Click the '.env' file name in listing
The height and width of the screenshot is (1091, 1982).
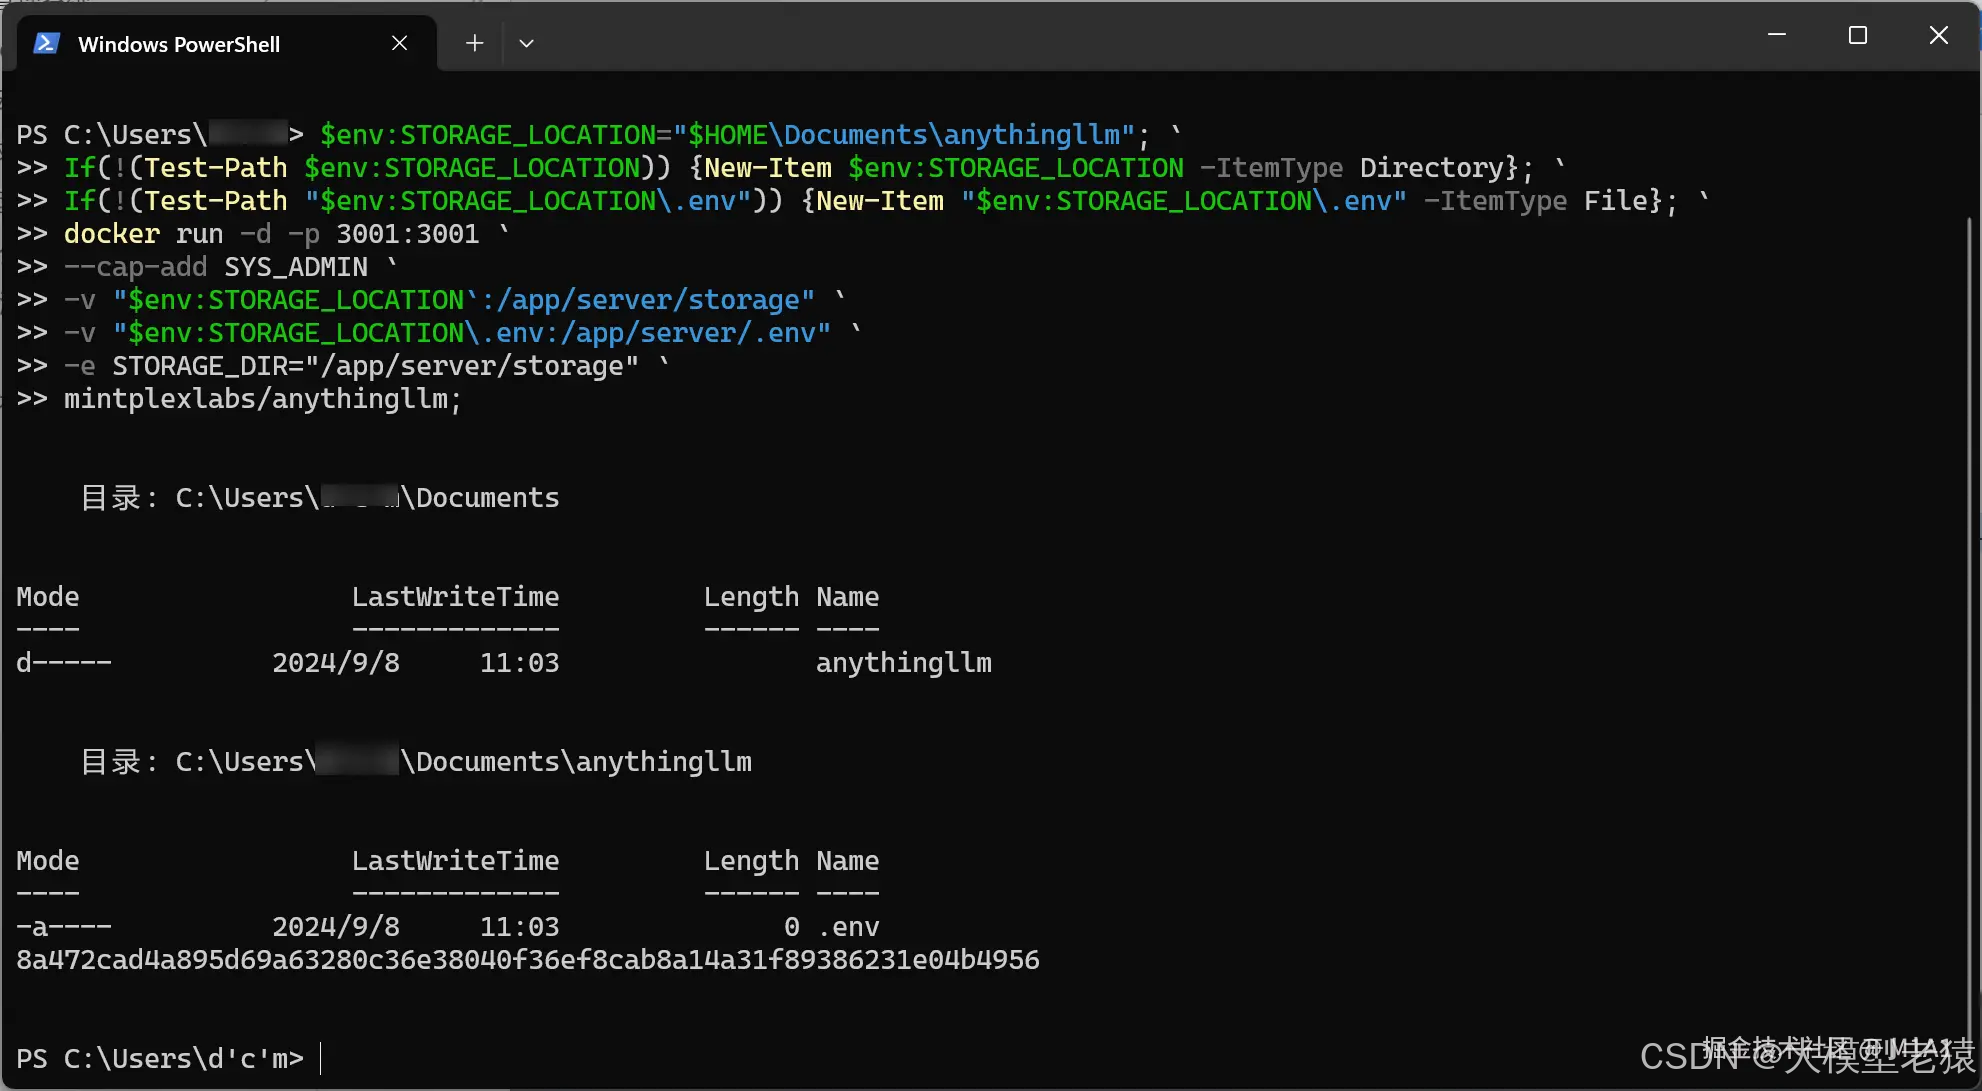pyautogui.click(x=848, y=927)
